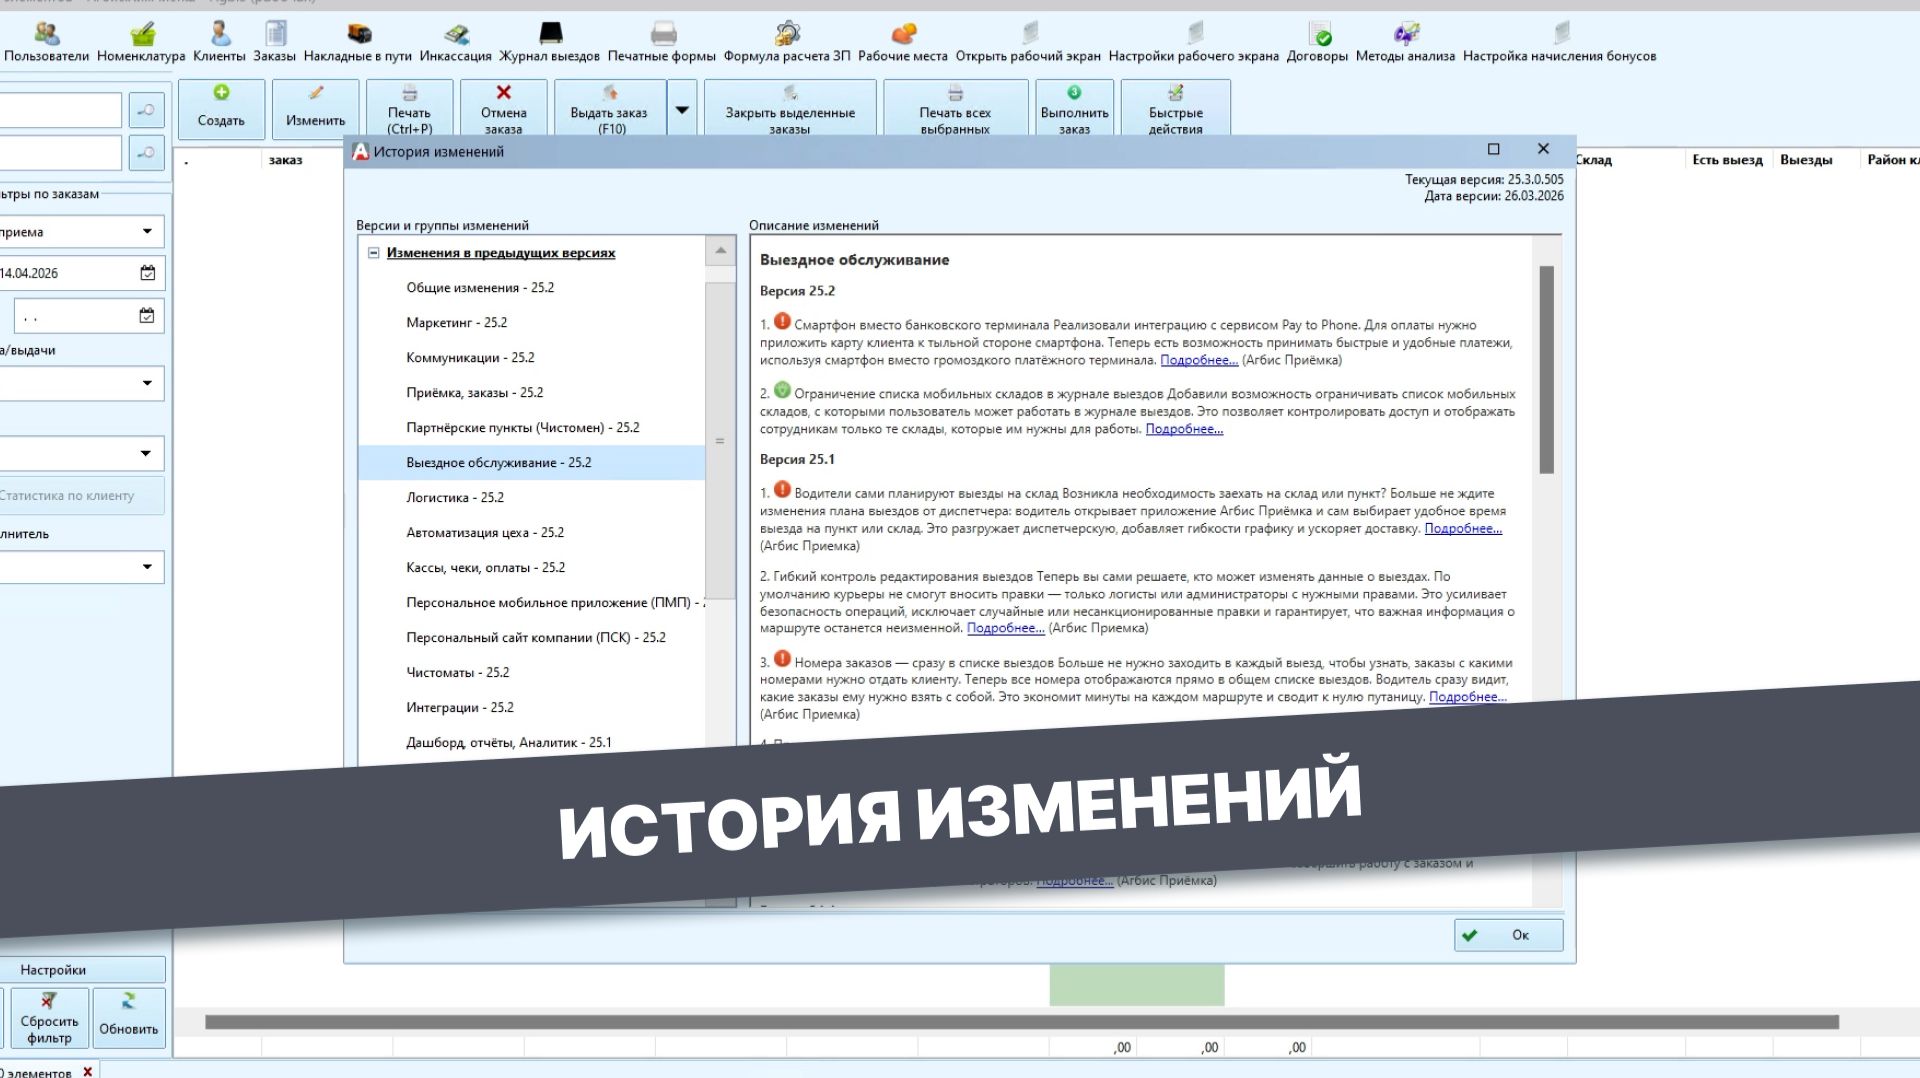Open the calendar picker for date 14.04.2026
This screenshot has height=1078, width=1920.
click(147, 272)
